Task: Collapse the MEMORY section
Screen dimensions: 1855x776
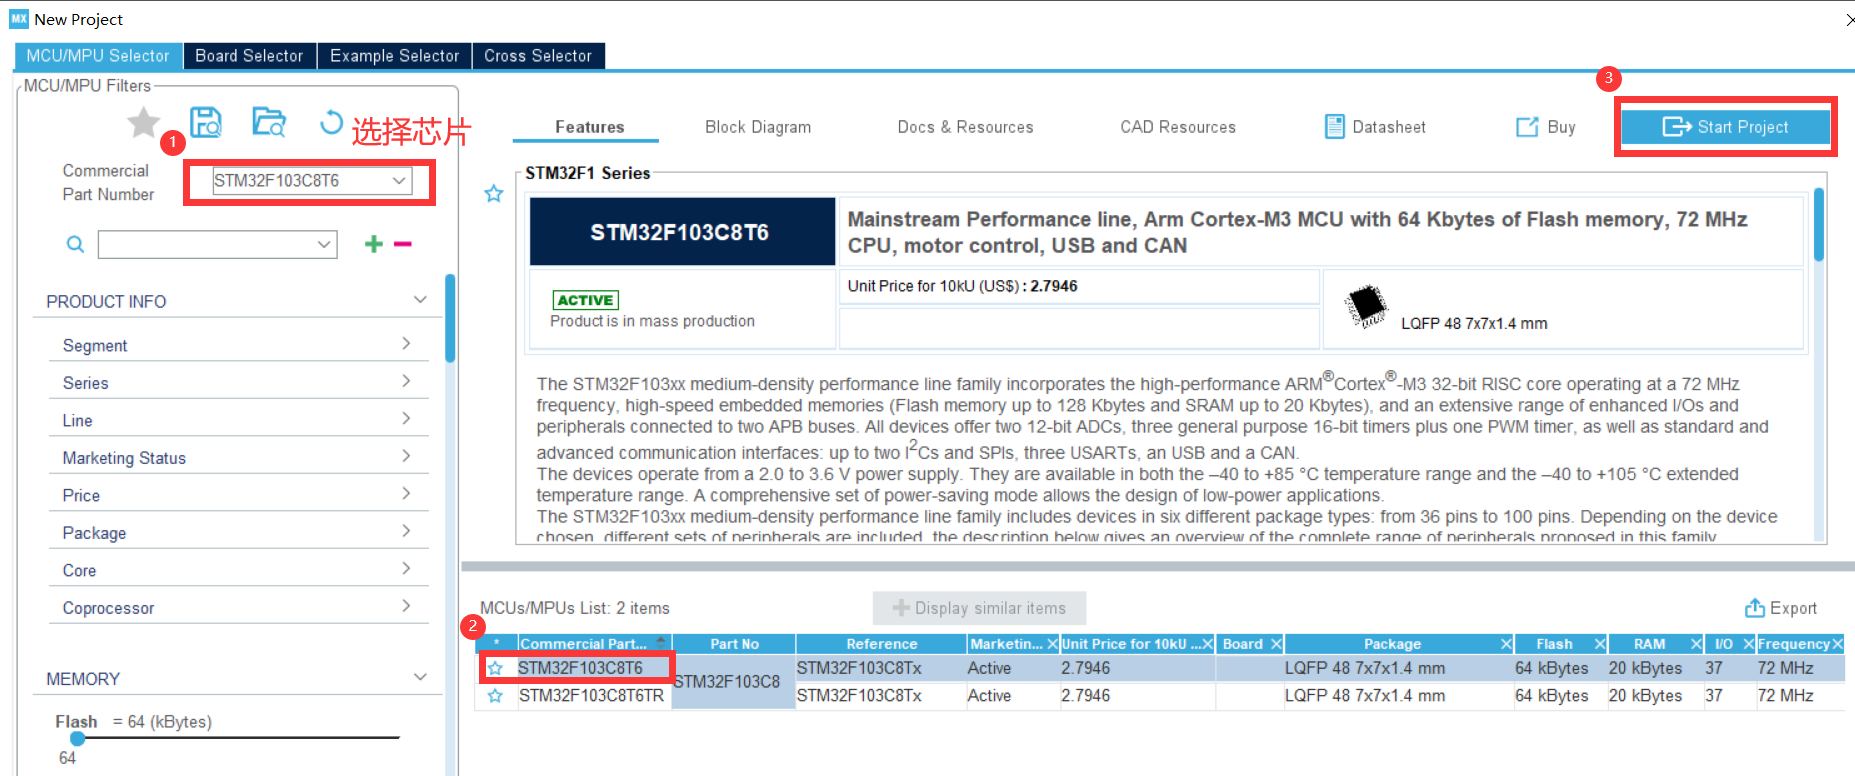Action: point(420,678)
